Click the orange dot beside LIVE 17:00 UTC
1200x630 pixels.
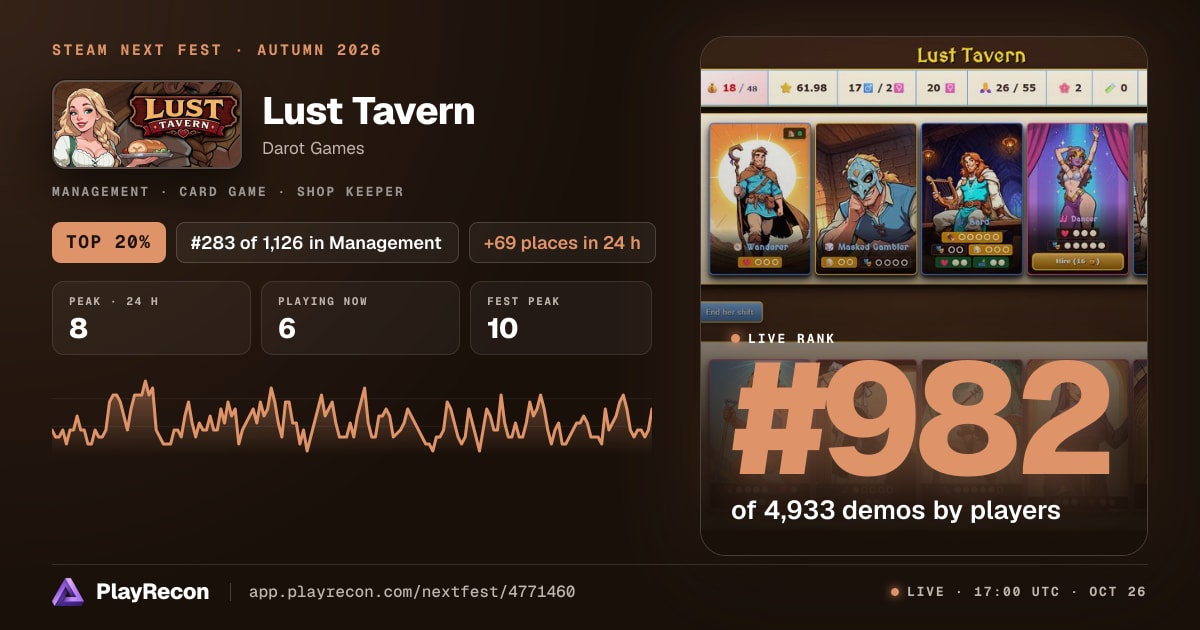(x=895, y=592)
